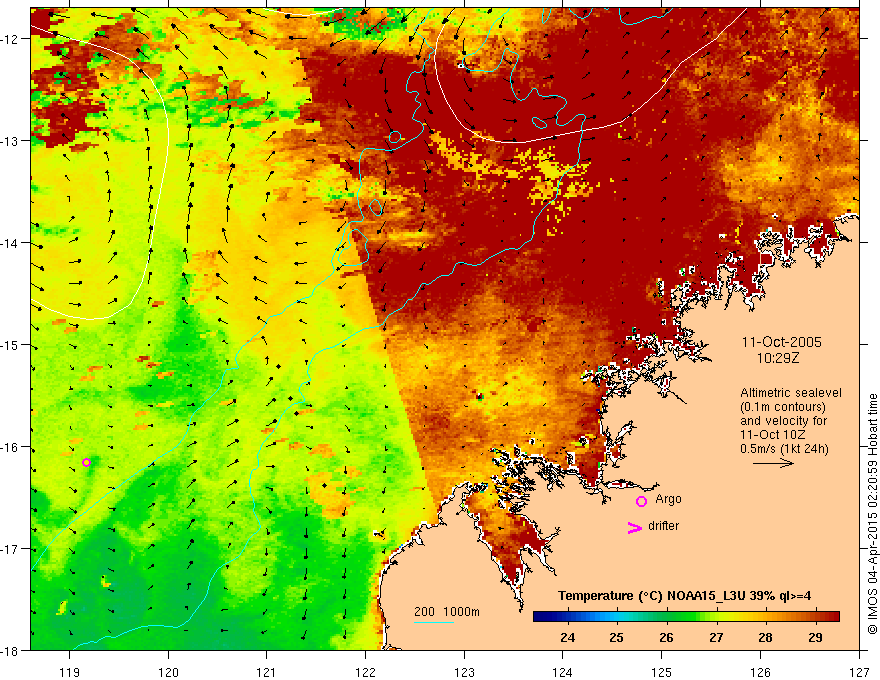
Task: Click the 26 label on the temperature scale
Action: [666, 637]
